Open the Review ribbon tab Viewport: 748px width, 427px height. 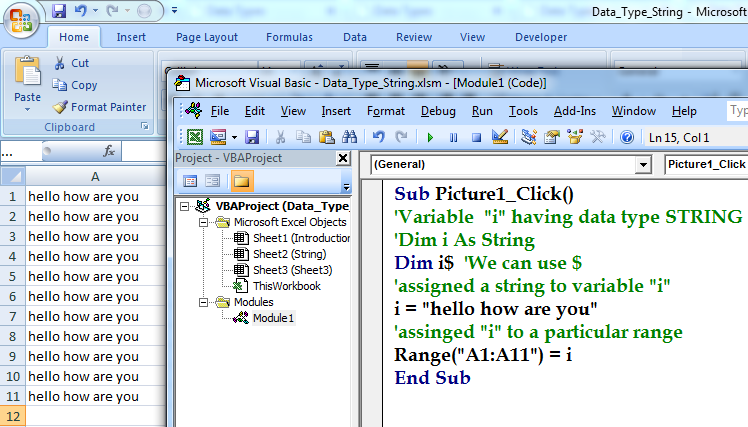click(414, 37)
